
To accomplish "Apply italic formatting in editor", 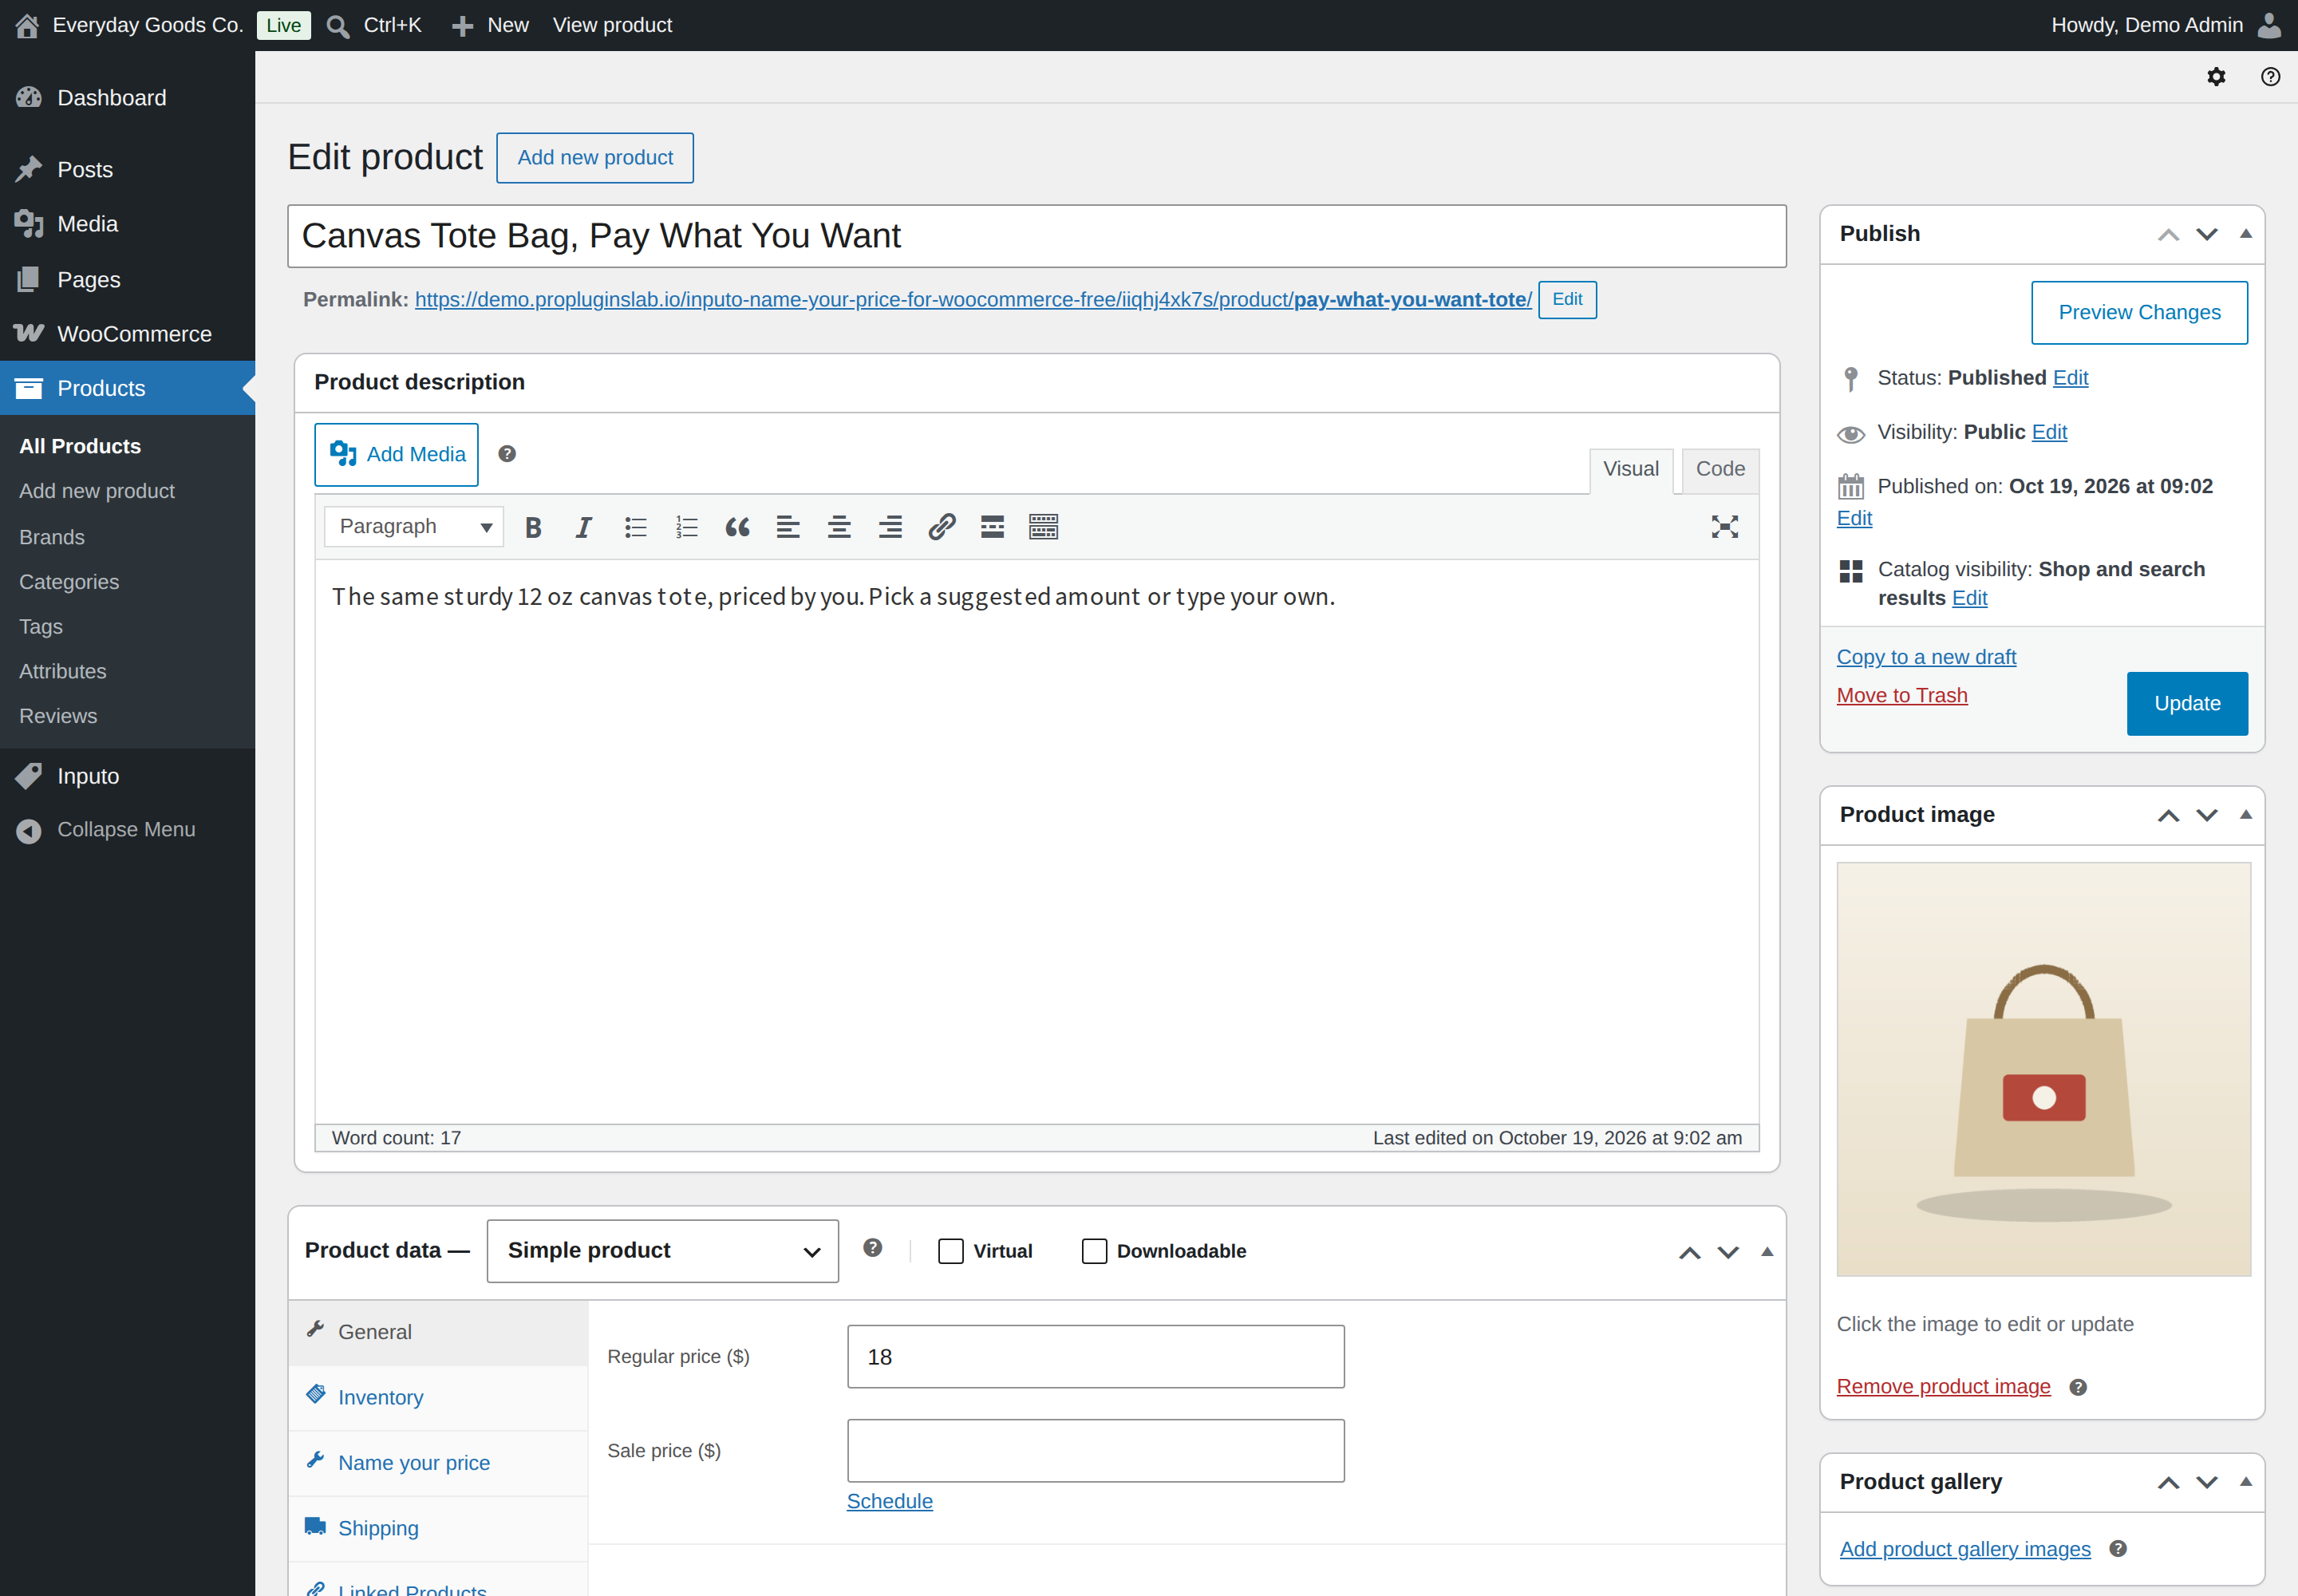I will [x=584, y=527].
